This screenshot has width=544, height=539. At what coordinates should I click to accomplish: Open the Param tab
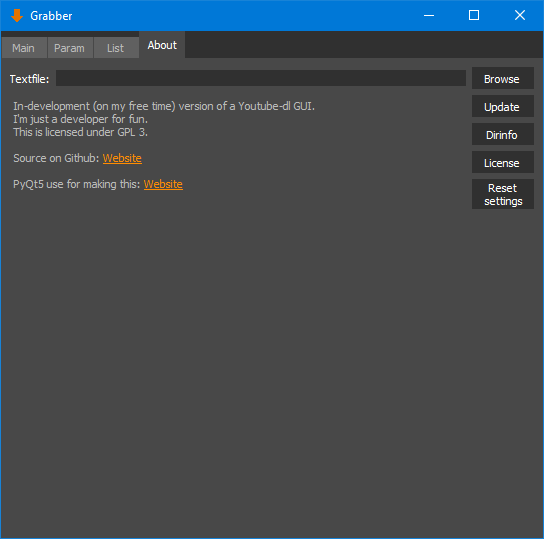click(x=70, y=48)
